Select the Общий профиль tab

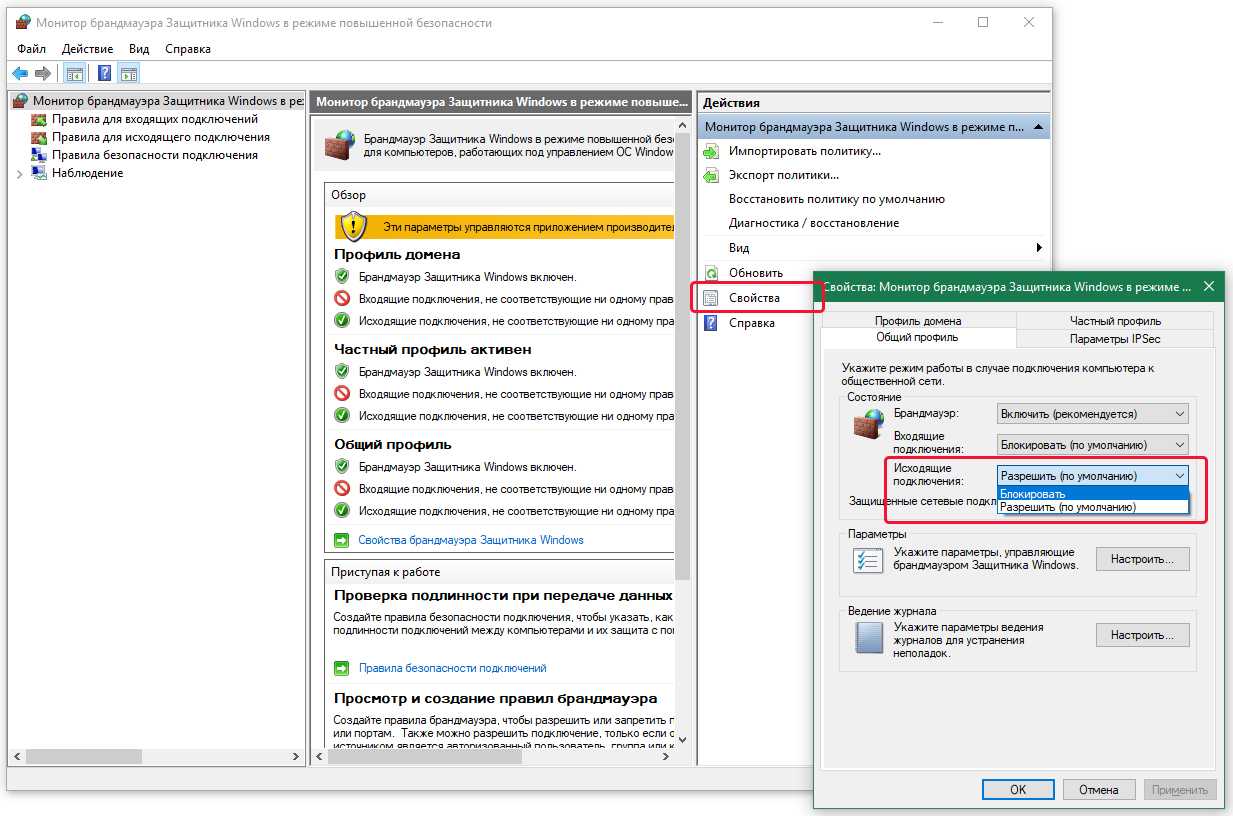pyautogui.click(x=917, y=338)
